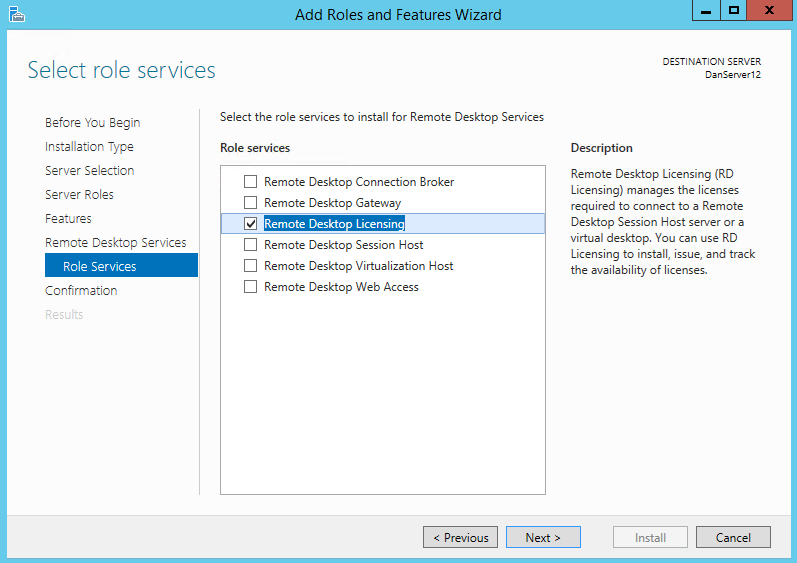The width and height of the screenshot is (797, 563).
Task: Click the wizard icon in the title bar
Action: (x=15, y=14)
